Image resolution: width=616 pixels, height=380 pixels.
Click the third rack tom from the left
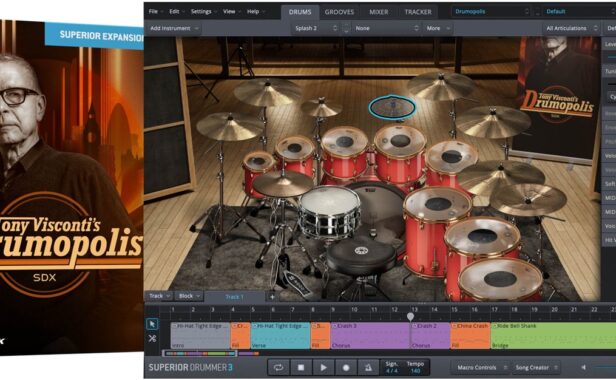click(x=345, y=153)
